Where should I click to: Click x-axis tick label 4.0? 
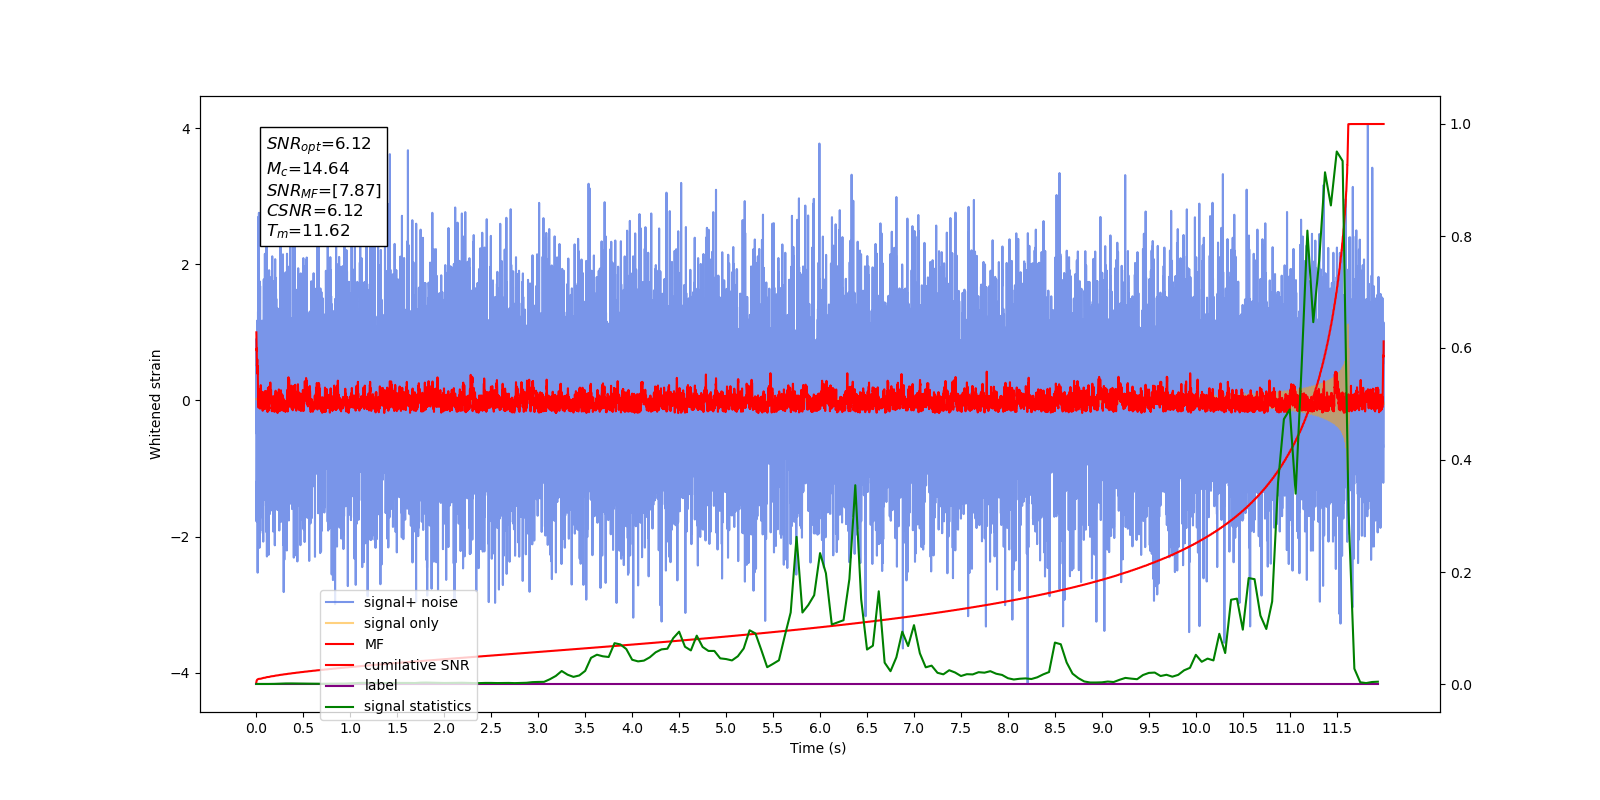pyautogui.click(x=632, y=728)
